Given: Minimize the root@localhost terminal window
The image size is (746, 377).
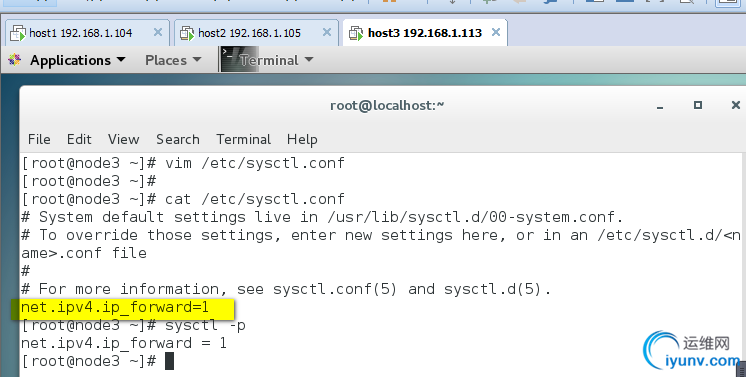Looking at the screenshot, I should point(660,108).
